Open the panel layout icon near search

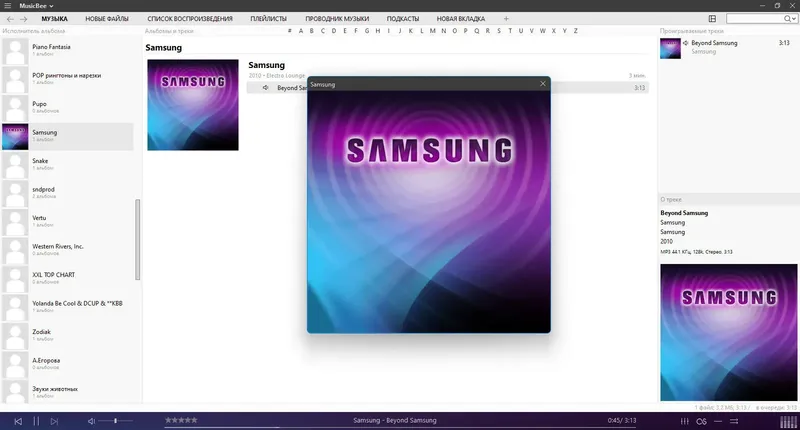(x=712, y=19)
